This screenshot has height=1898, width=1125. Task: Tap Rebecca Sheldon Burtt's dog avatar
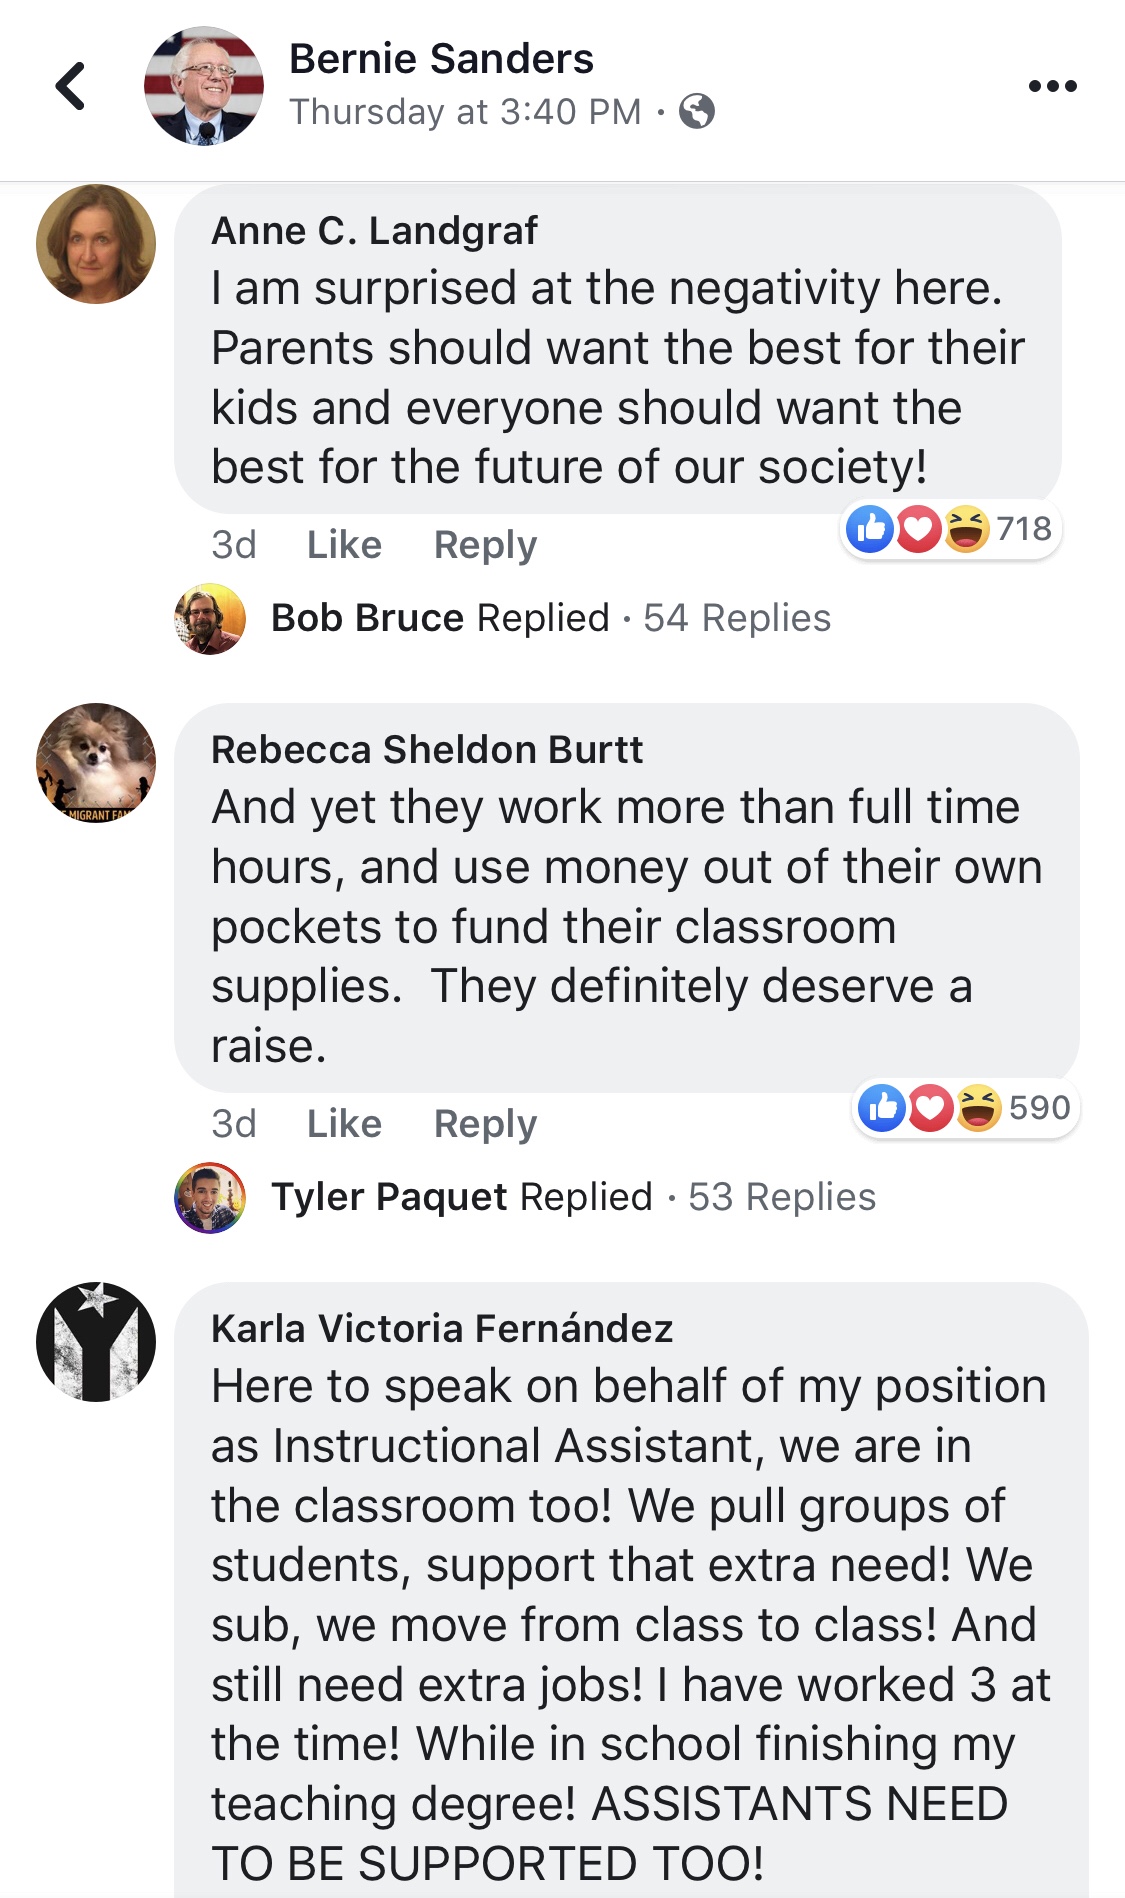pos(96,763)
